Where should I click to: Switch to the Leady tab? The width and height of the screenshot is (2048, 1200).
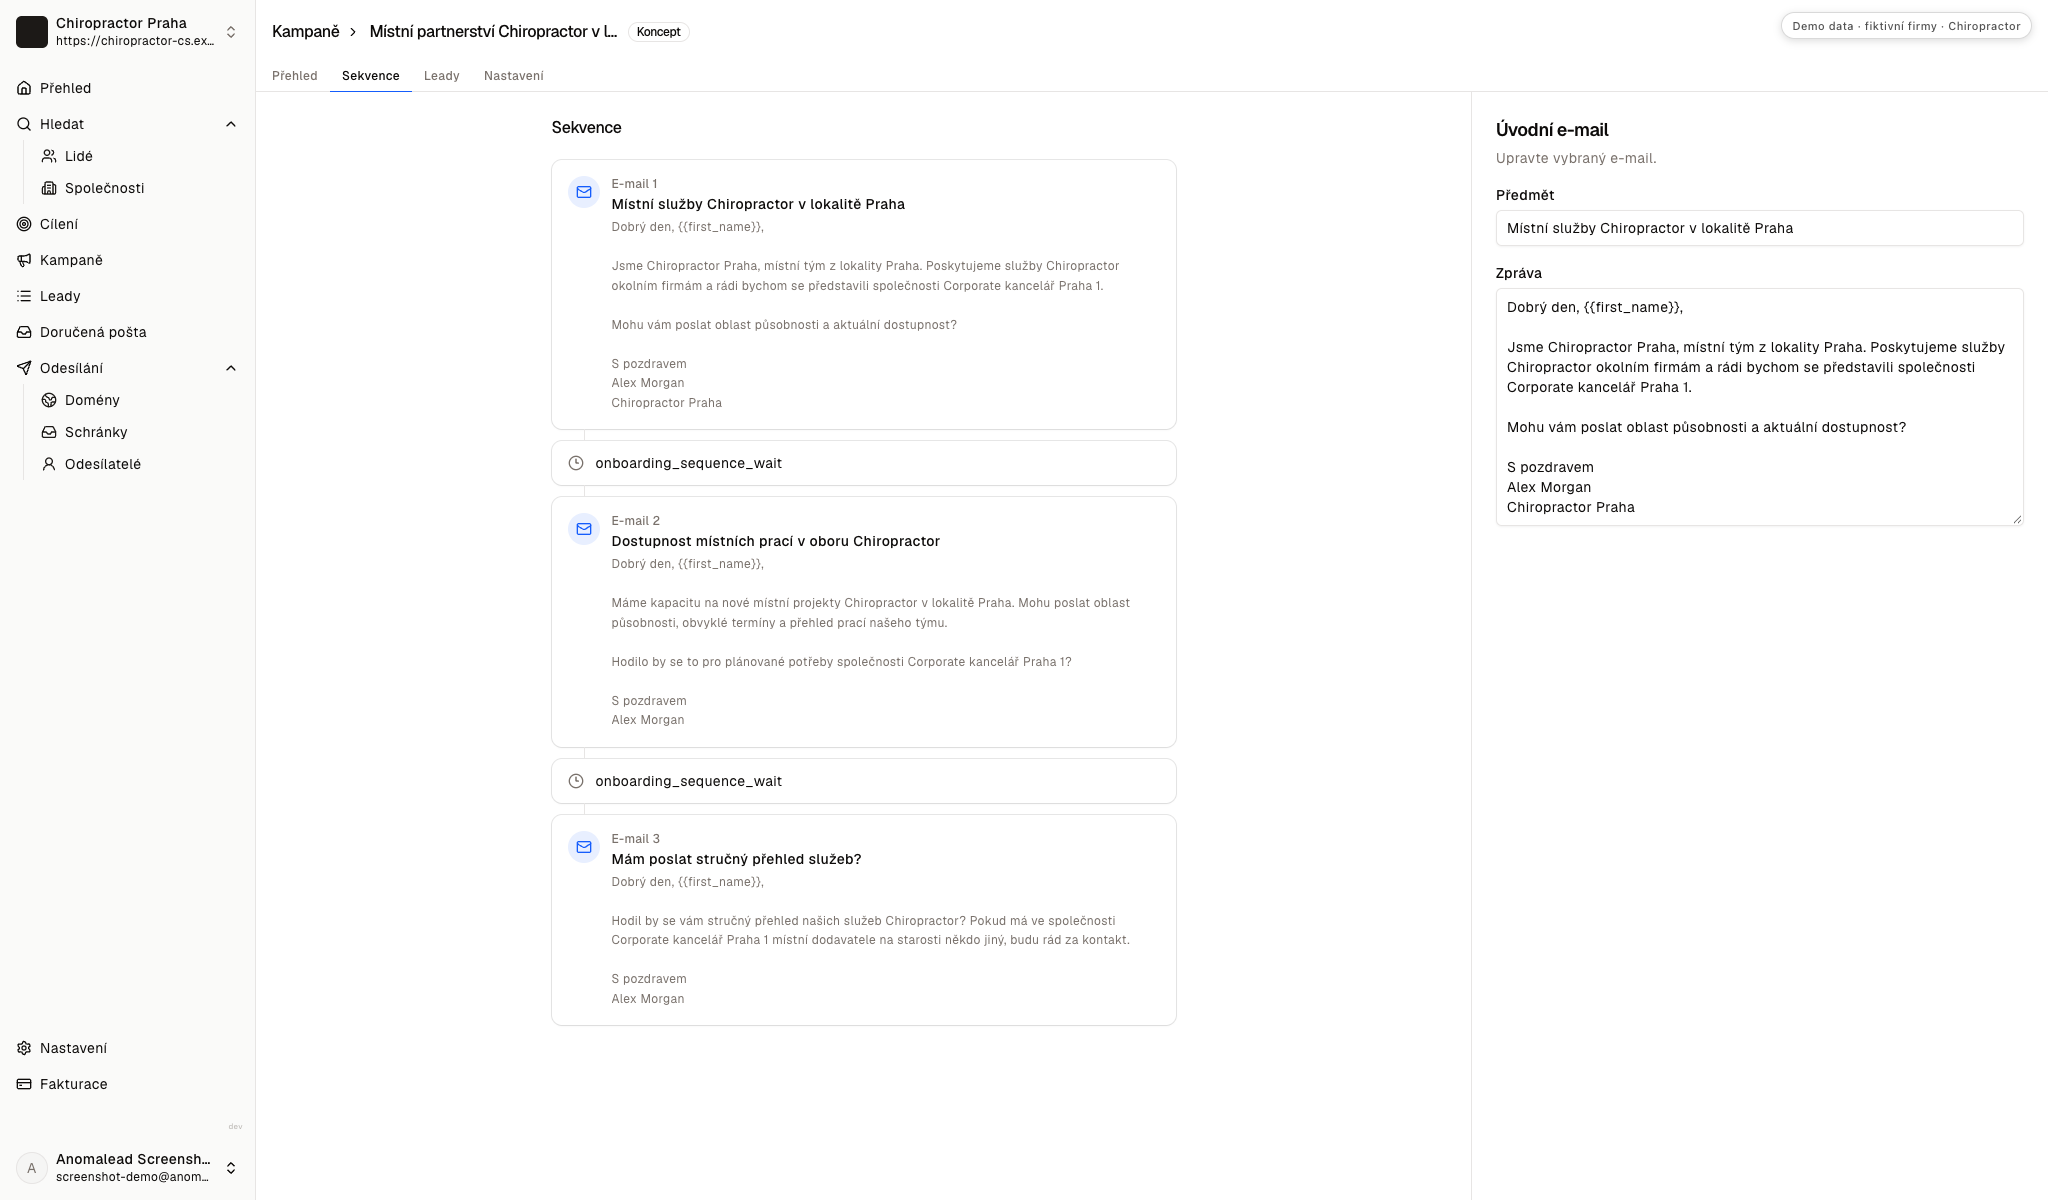[442, 76]
